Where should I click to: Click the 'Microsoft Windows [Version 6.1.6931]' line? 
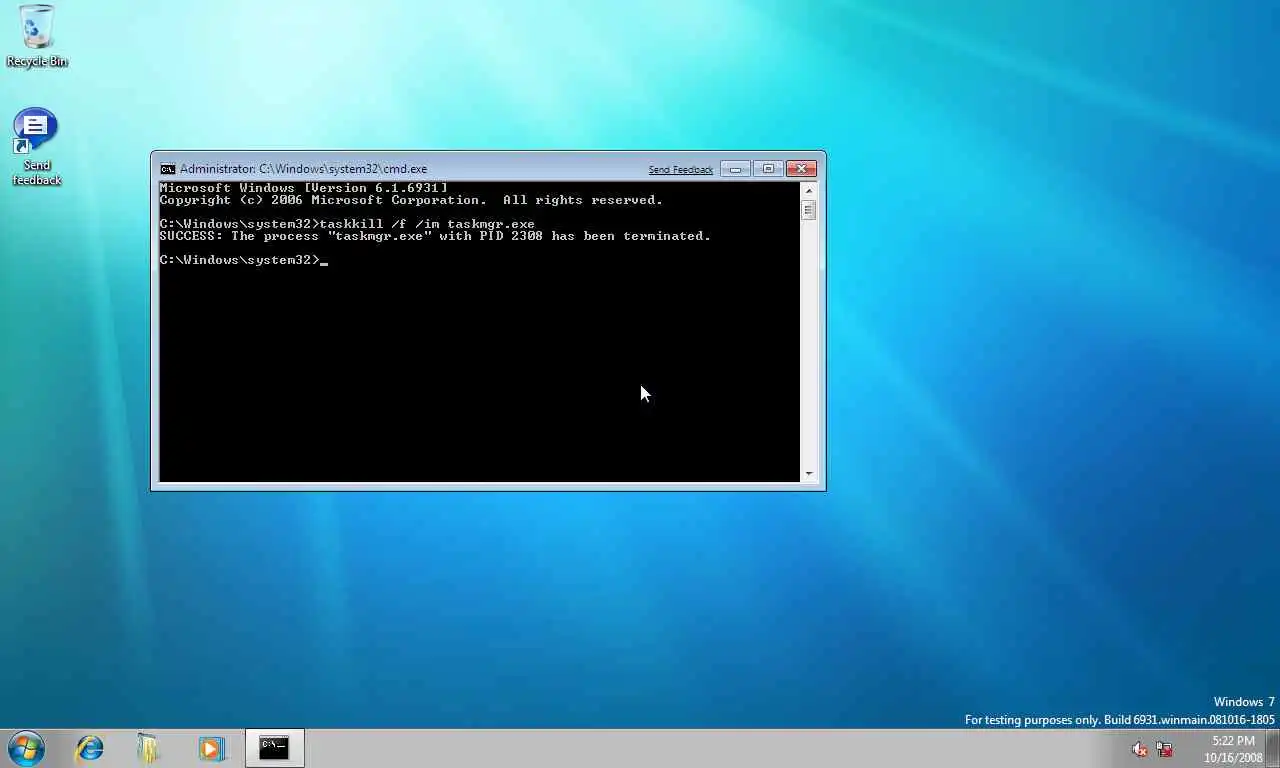tap(303, 188)
